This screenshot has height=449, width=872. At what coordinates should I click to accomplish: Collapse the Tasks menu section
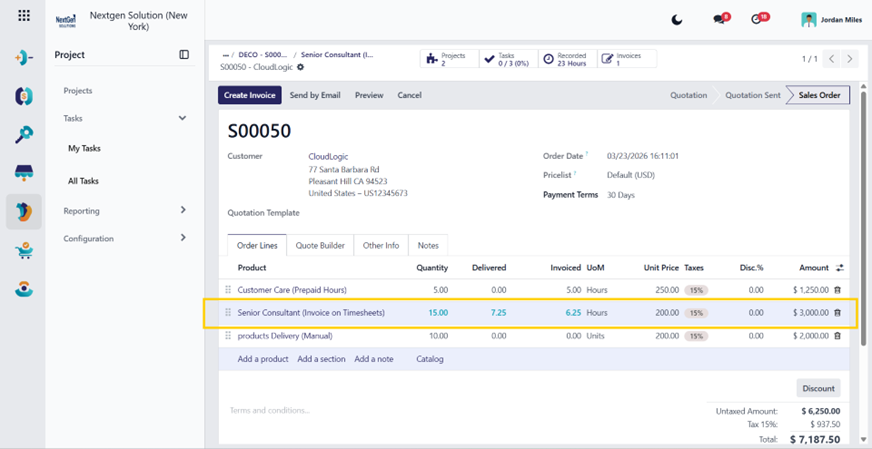[182, 118]
